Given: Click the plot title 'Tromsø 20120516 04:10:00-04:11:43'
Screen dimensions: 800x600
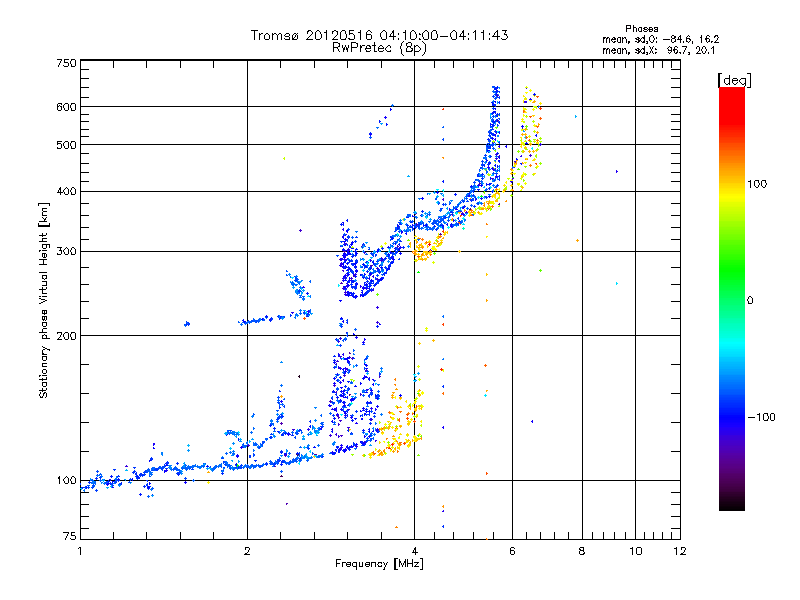Looking at the screenshot, I should pyautogui.click(x=379, y=35).
